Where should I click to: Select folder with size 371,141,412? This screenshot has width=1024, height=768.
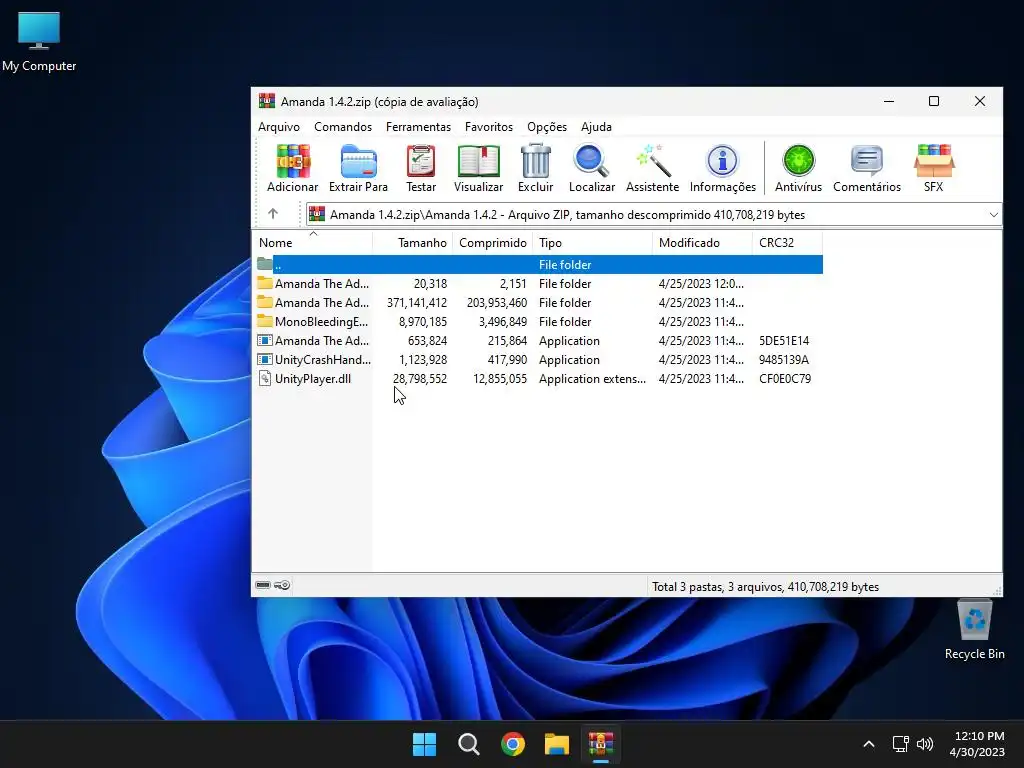[539, 302]
